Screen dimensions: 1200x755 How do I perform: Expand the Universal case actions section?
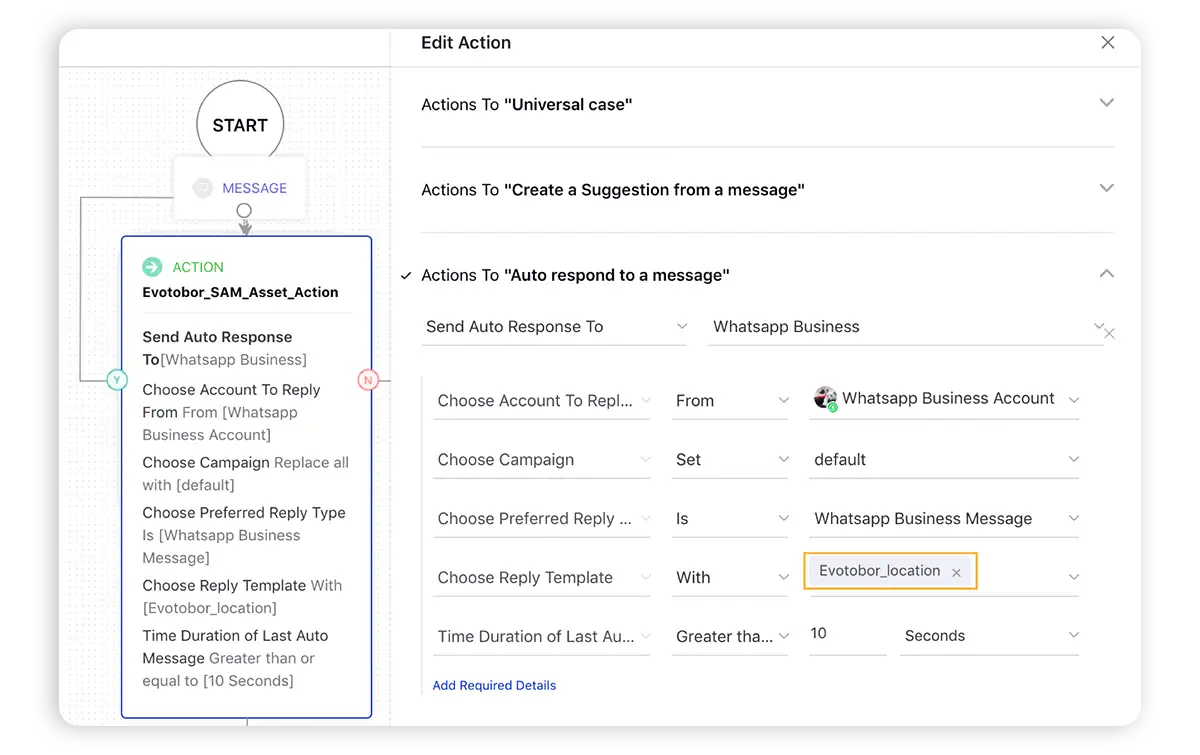point(1106,102)
